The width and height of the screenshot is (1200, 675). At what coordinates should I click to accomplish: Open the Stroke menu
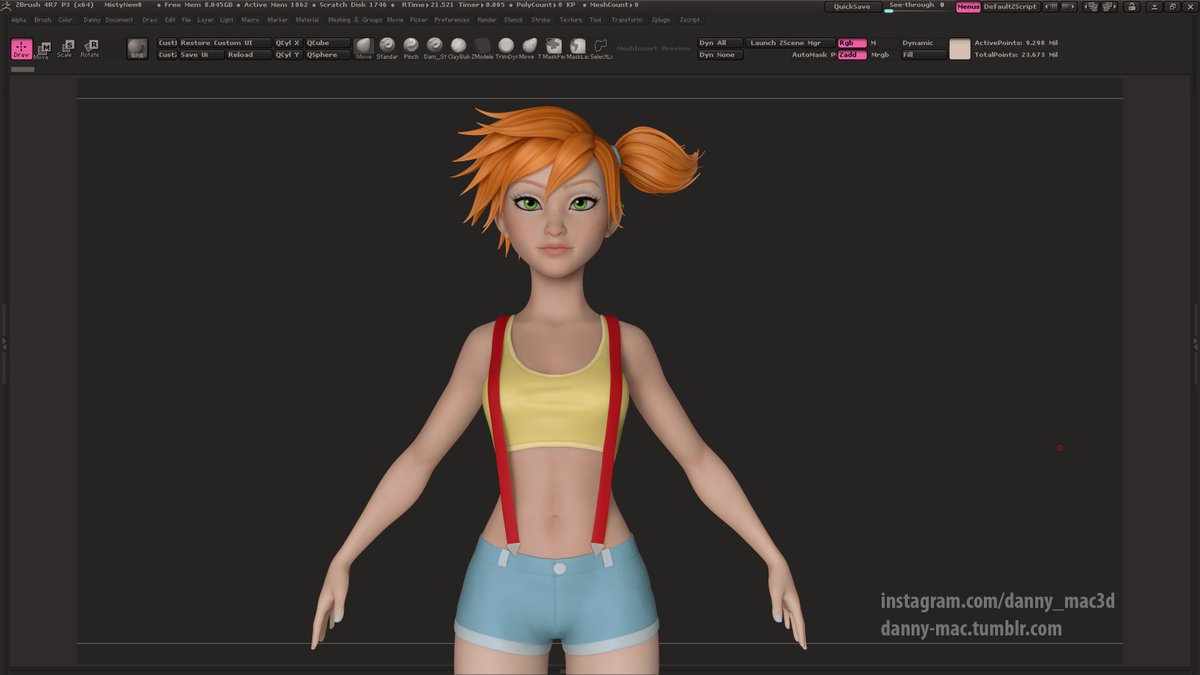click(x=541, y=20)
